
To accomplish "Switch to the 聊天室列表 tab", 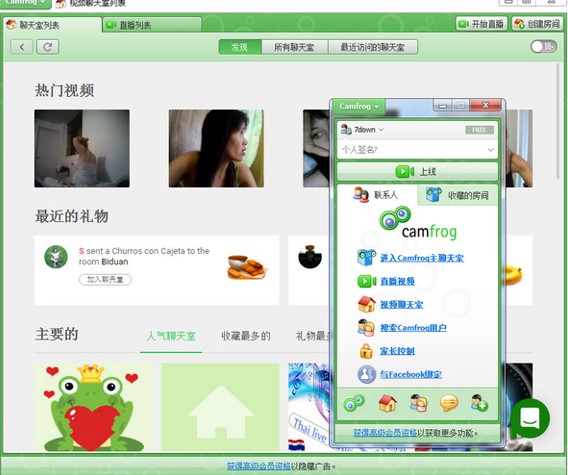I will [x=53, y=25].
